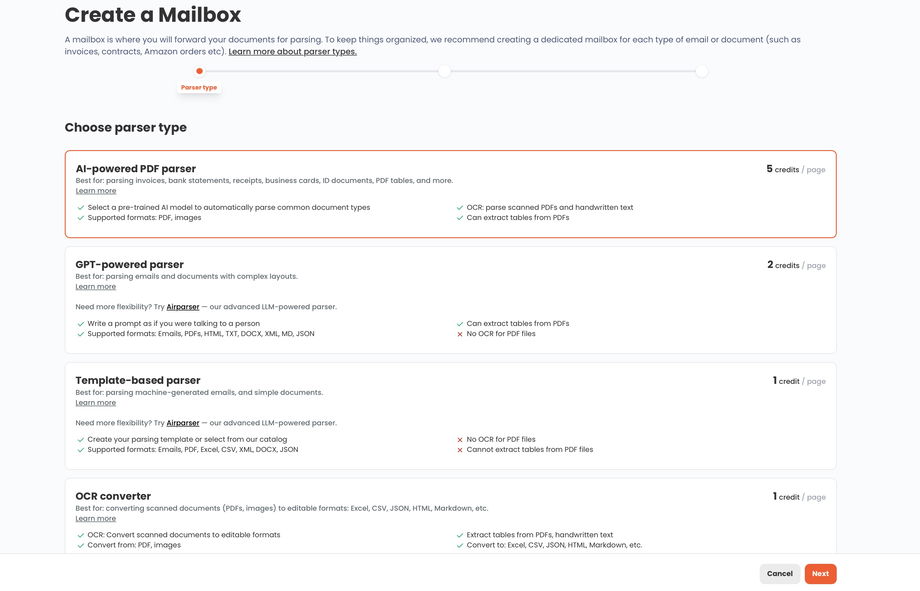Image resolution: width=920 pixels, height=591 pixels.
Task: Open Learn more under Template-based parser
Action: tap(96, 403)
